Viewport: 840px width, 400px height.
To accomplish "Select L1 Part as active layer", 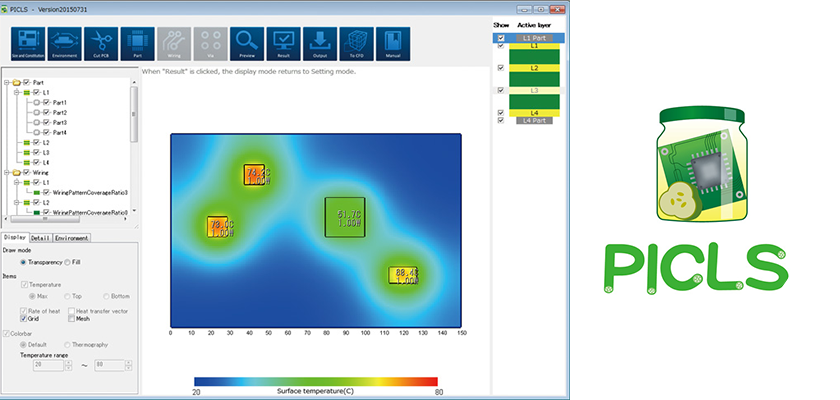I will [534, 38].
